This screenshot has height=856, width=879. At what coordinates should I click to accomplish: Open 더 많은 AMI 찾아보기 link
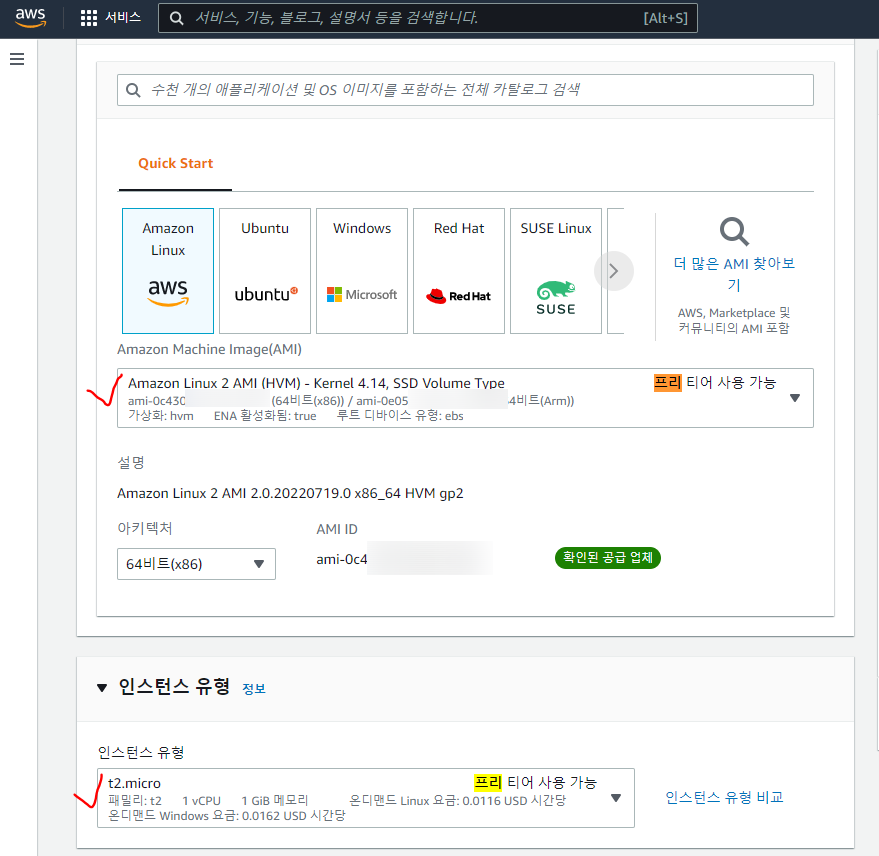click(x=734, y=274)
